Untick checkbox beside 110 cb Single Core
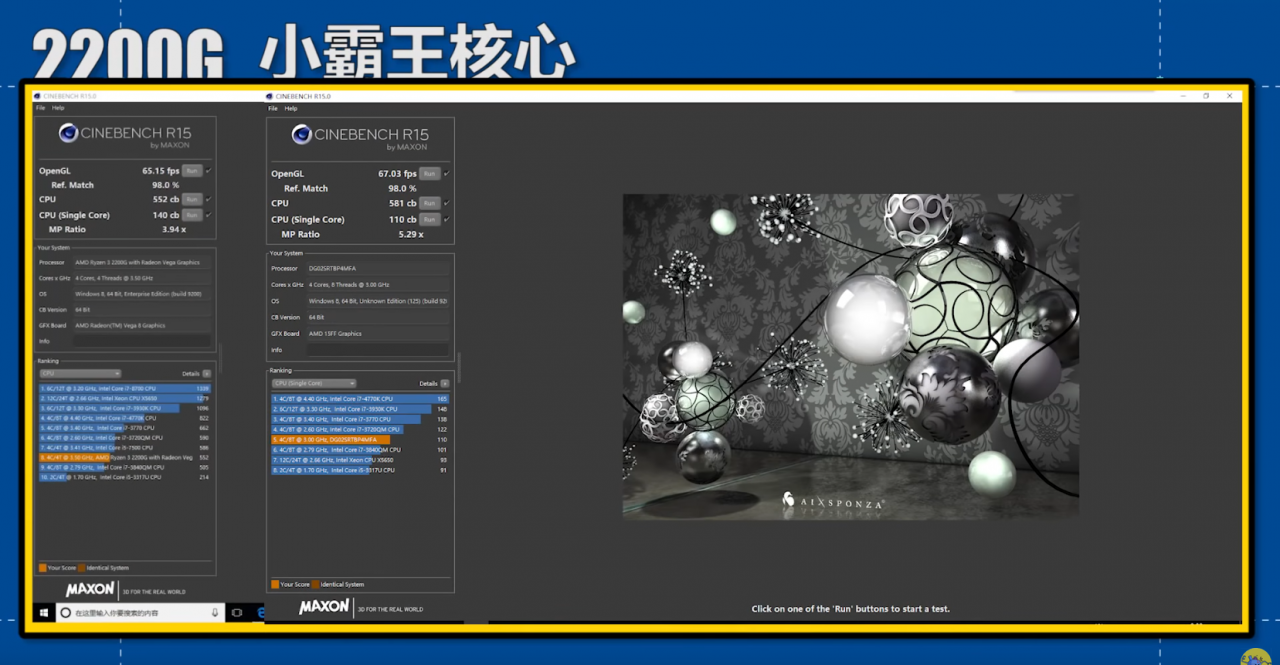Image resolution: width=1280 pixels, height=665 pixels. coord(446,219)
